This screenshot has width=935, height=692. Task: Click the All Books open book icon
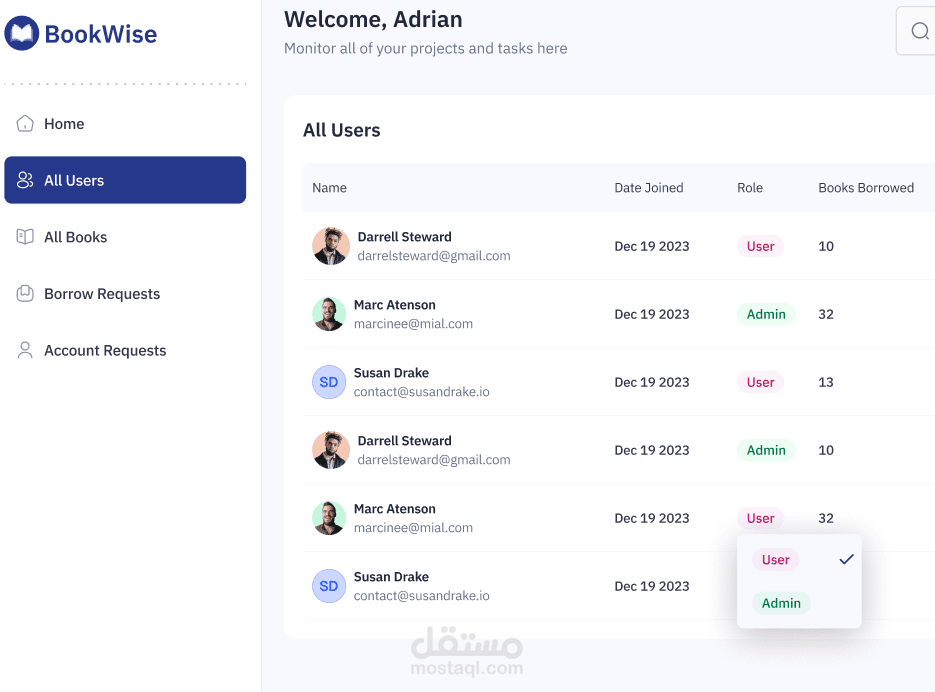click(x=25, y=237)
